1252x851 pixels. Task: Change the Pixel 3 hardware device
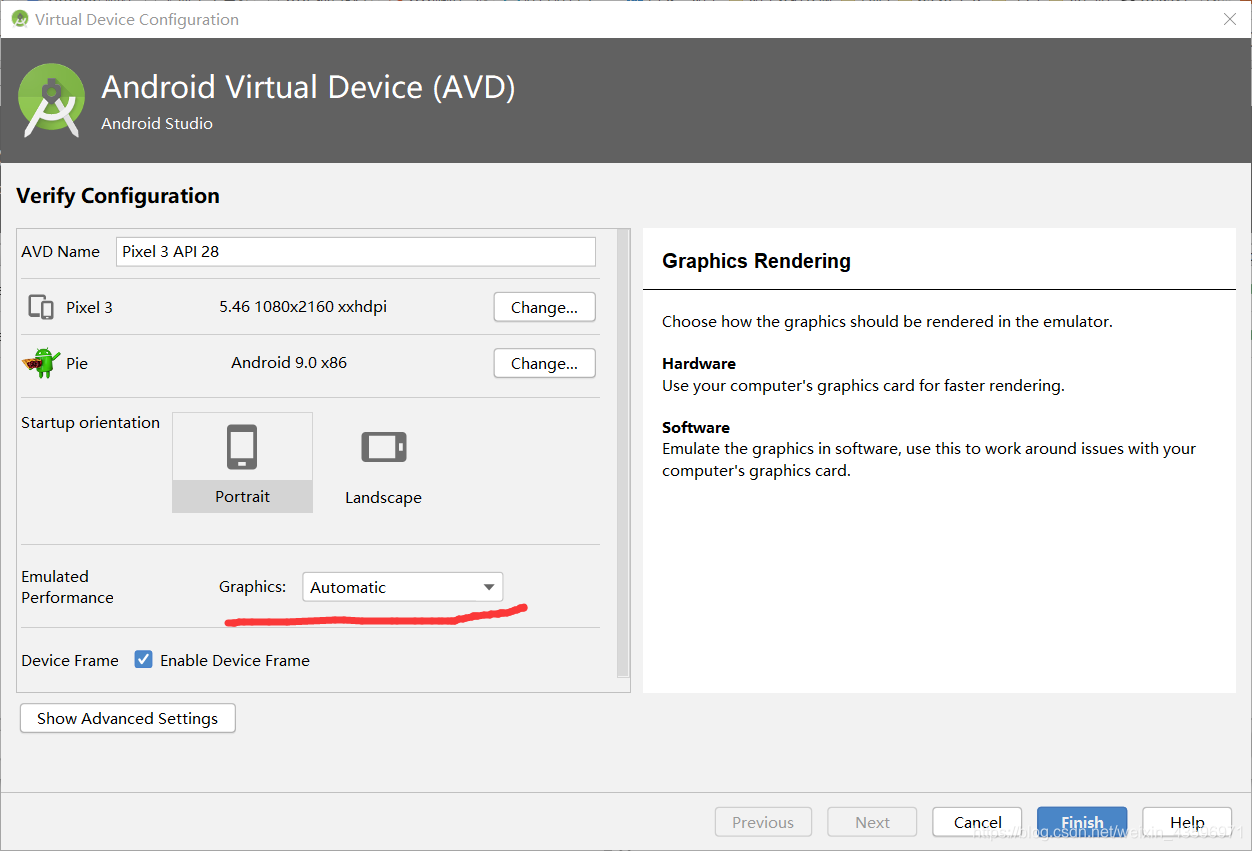[544, 307]
